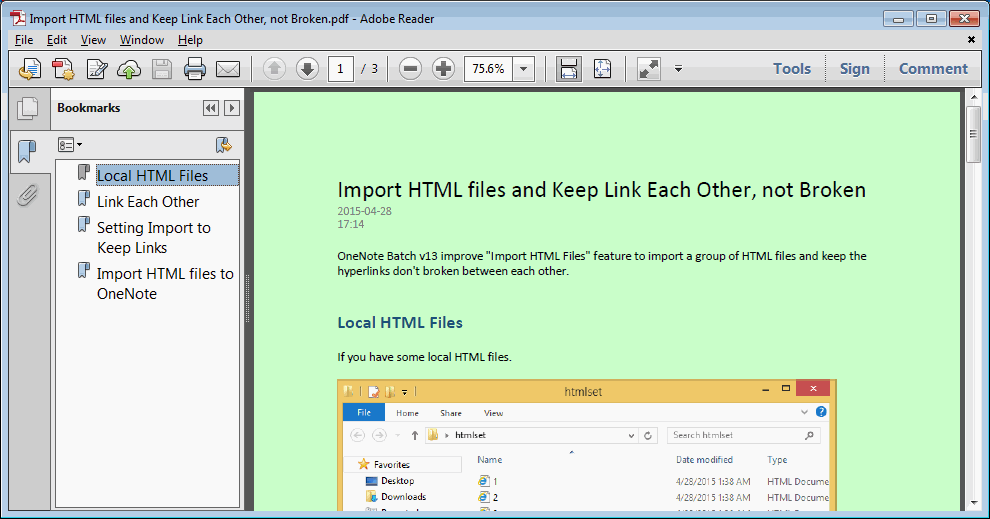Click bookmark icon beside Link Each Other
This screenshot has width=990, height=519.
[83, 198]
